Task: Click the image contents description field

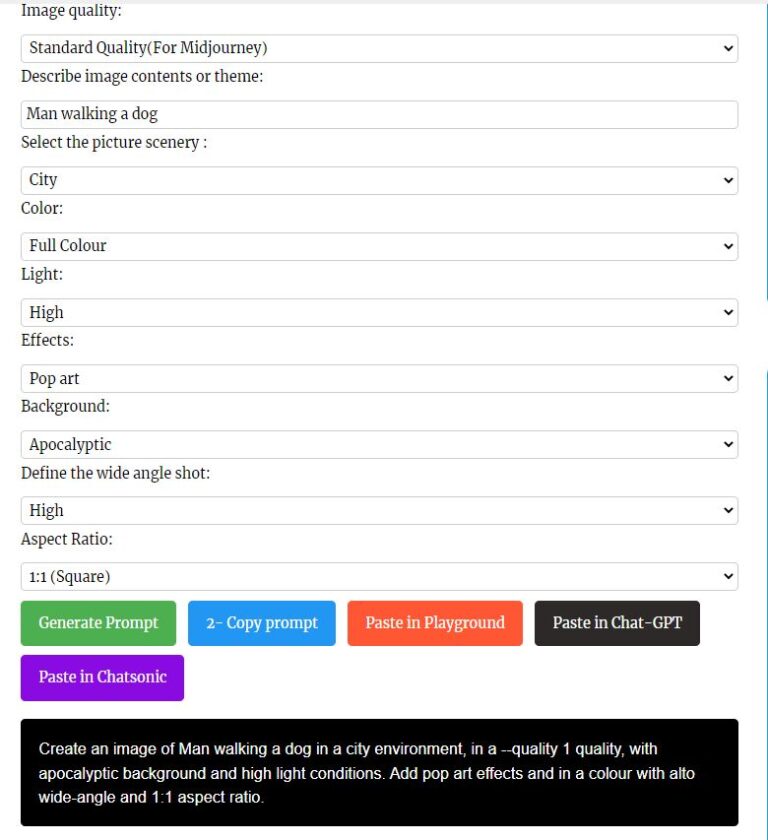Action: point(378,114)
